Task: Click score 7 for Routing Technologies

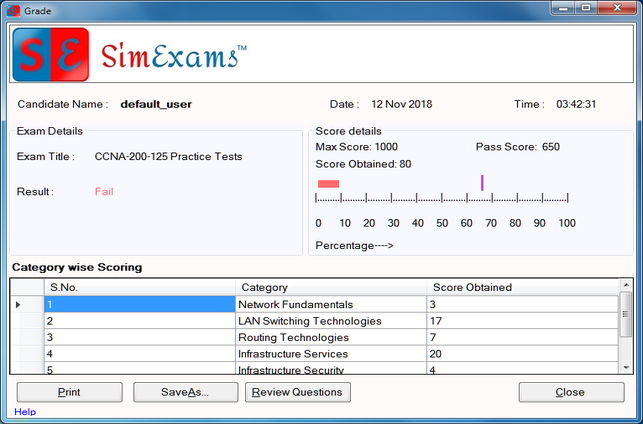Action: tap(522, 337)
